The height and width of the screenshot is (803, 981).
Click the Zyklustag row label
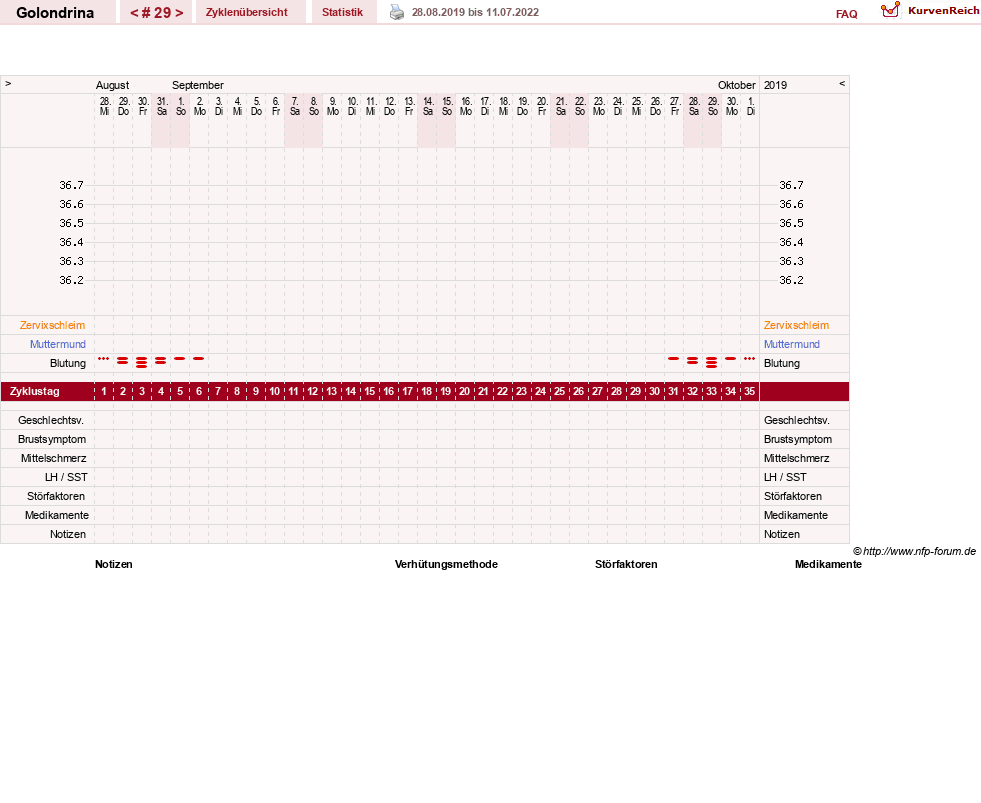pyautogui.click(x=34, y=392)
